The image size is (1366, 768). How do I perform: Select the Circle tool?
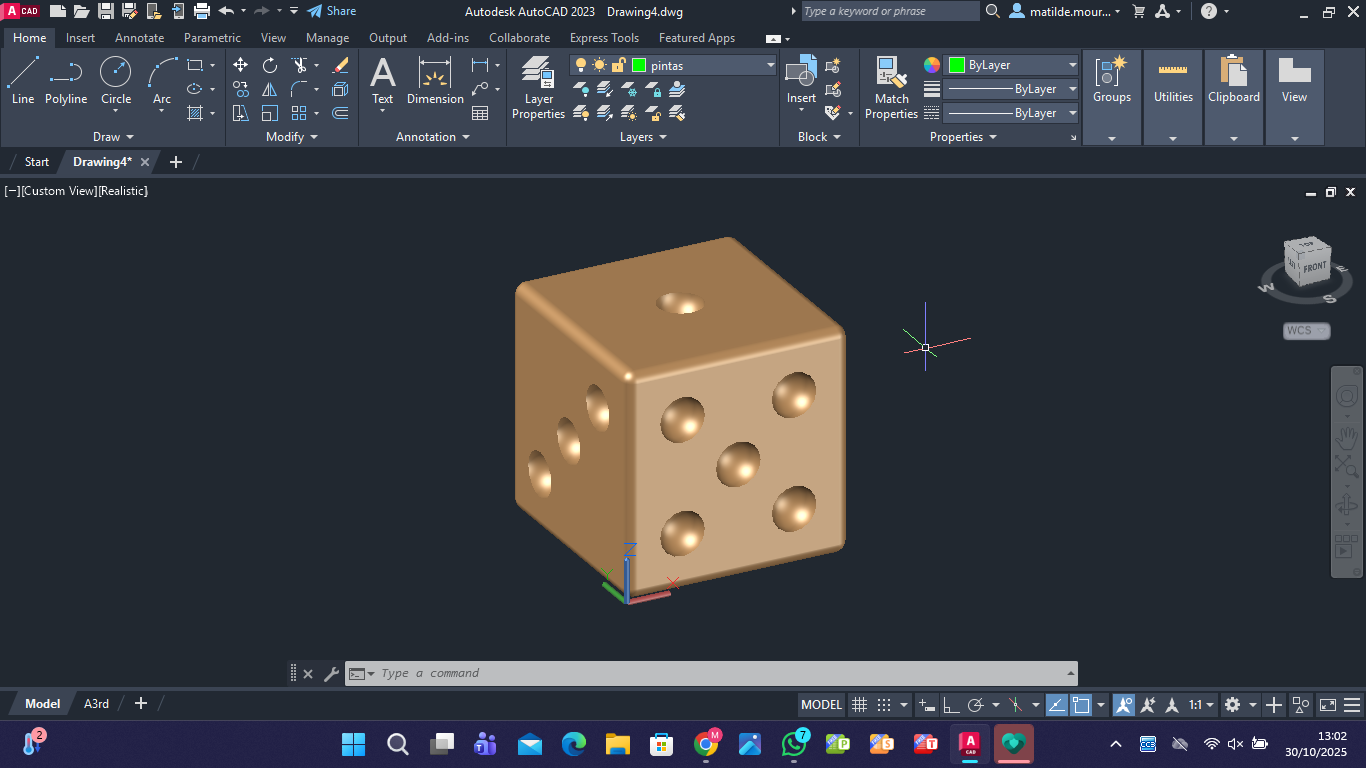pyautogui.click(x=116, y=80)
